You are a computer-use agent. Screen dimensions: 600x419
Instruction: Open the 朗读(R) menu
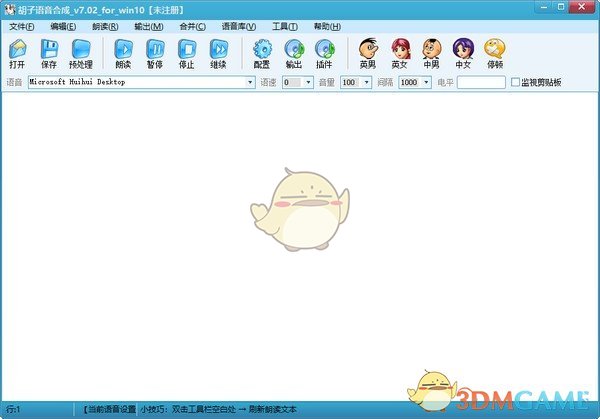(105, 26)
